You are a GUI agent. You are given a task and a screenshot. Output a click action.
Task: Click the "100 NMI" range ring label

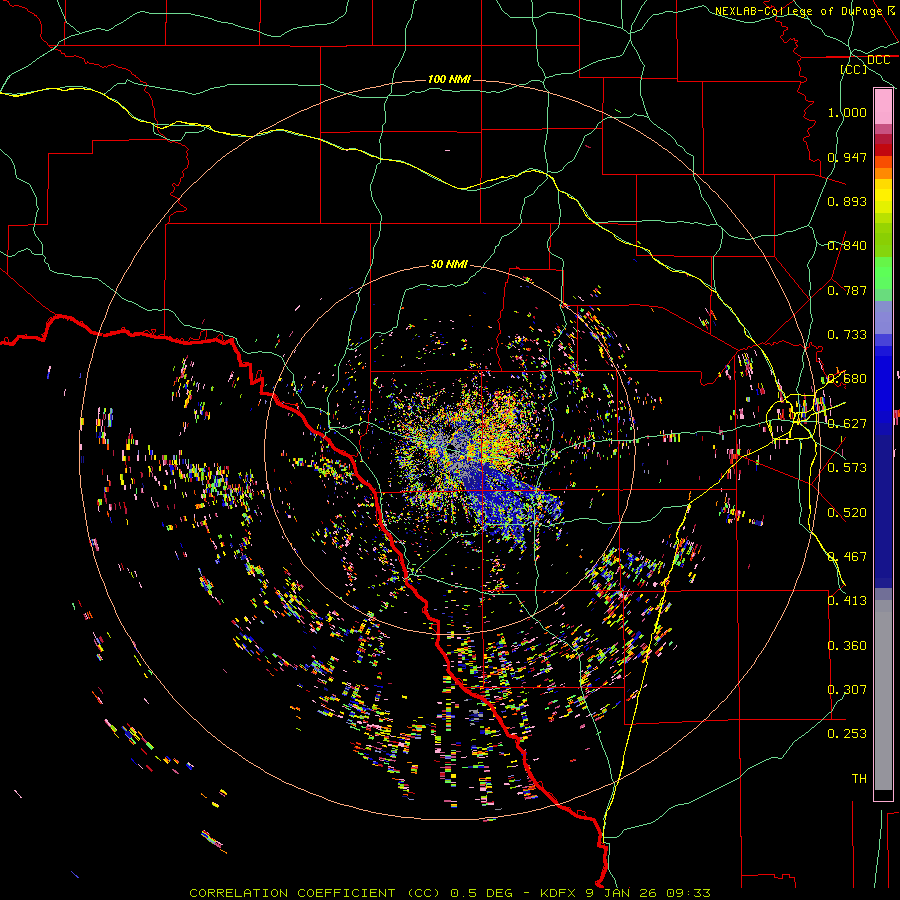449,79
